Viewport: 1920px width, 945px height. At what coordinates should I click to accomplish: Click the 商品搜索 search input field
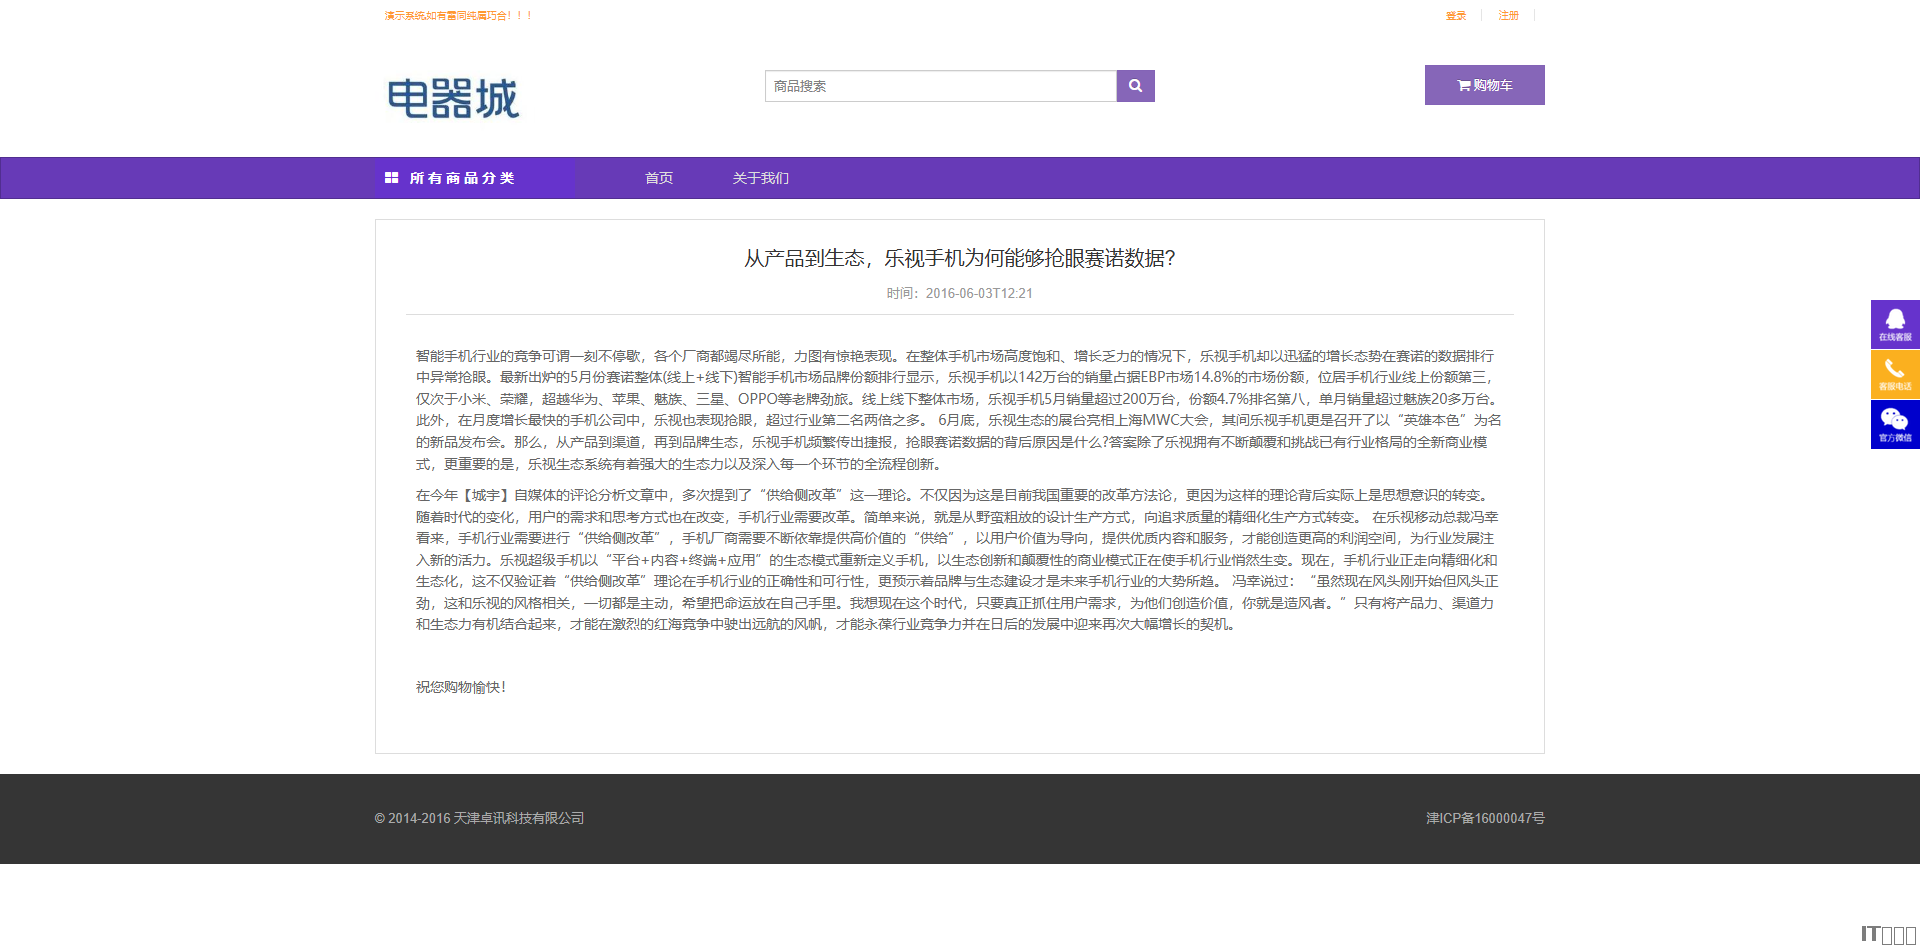tap(940, 86)
